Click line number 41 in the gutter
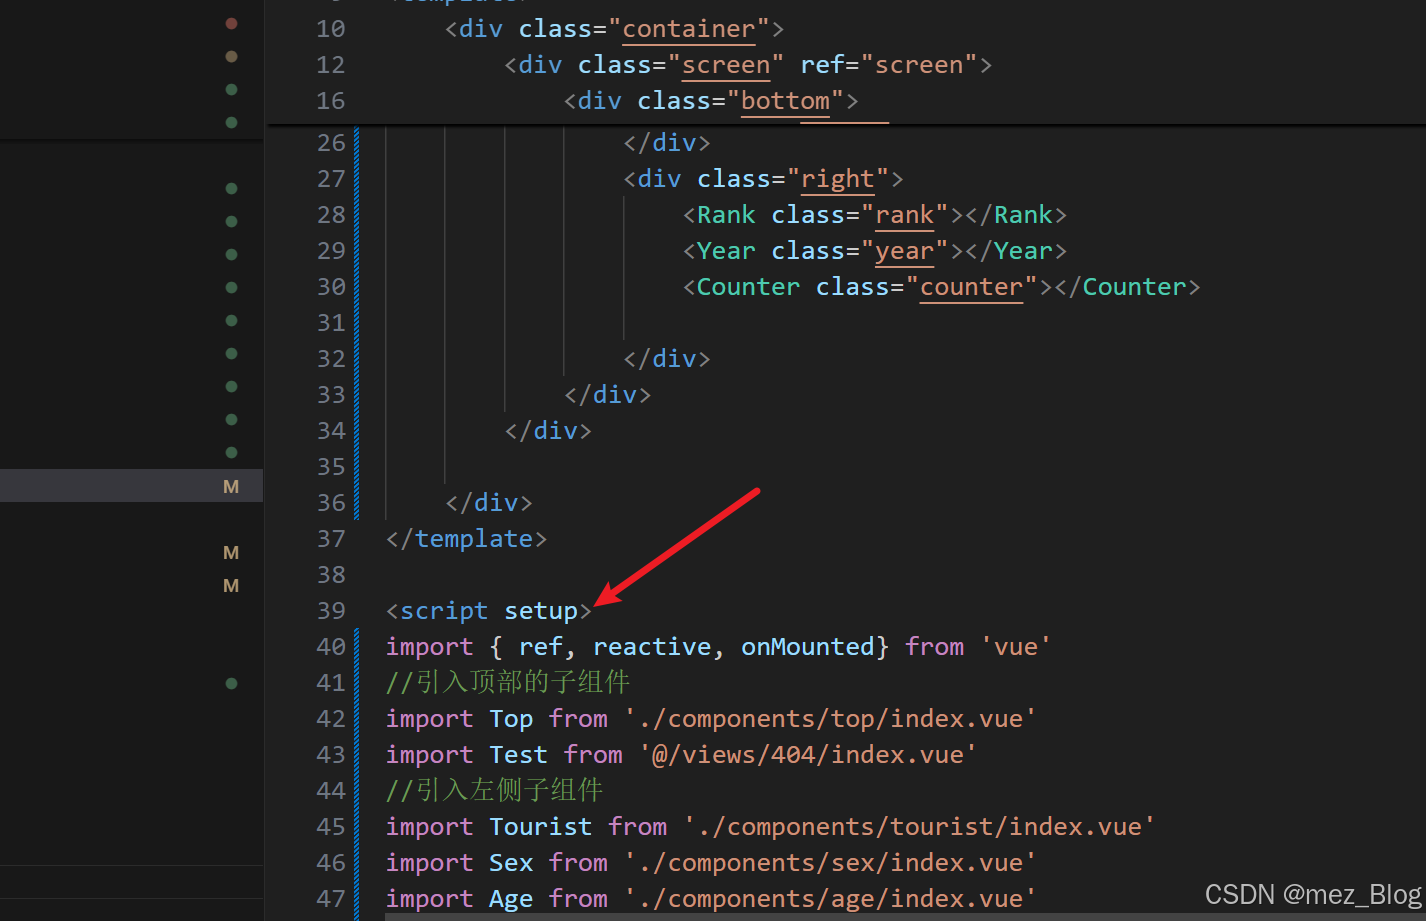1426x921 pixels. tap(331, 683)
